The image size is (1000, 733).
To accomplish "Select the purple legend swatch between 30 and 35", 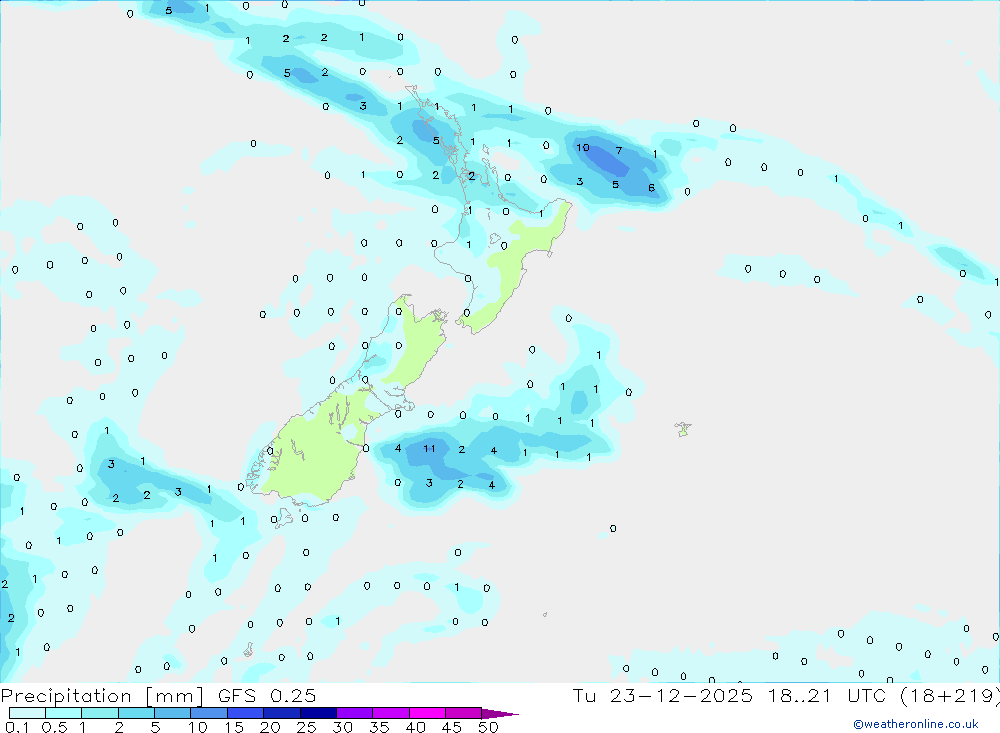I will point(355,713).
